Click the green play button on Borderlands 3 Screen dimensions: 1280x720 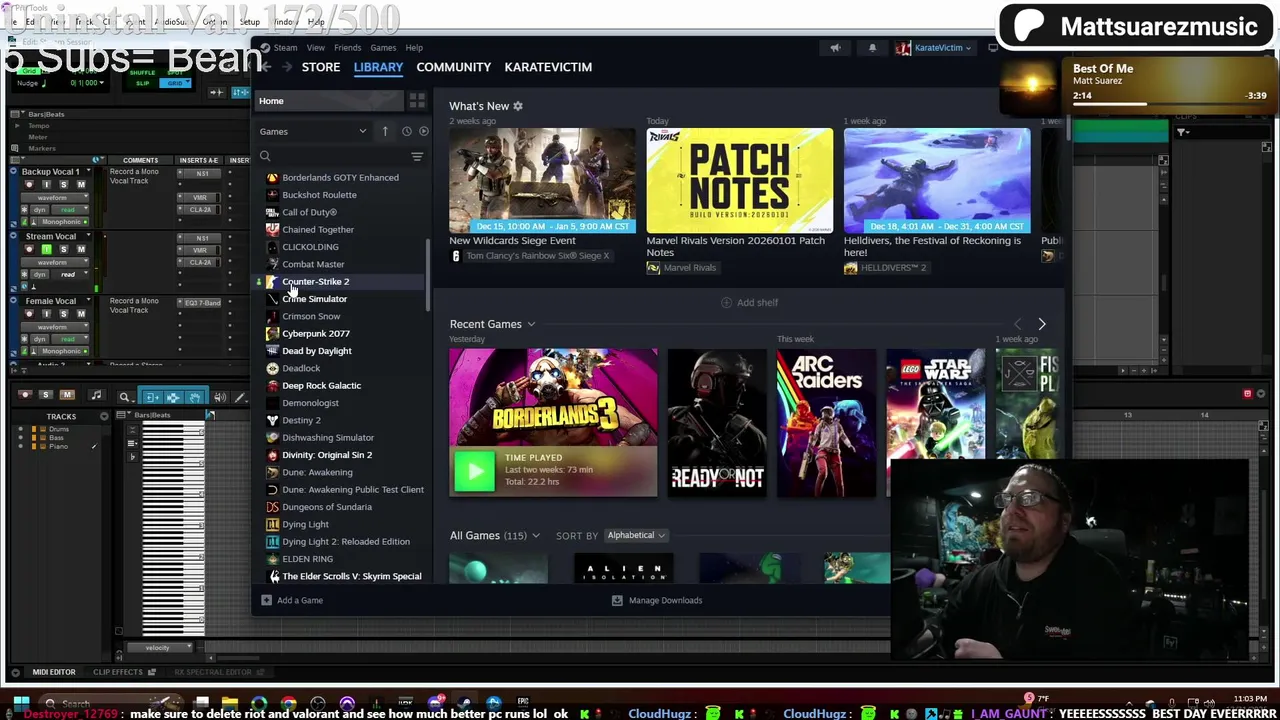[x=474, y=470]
